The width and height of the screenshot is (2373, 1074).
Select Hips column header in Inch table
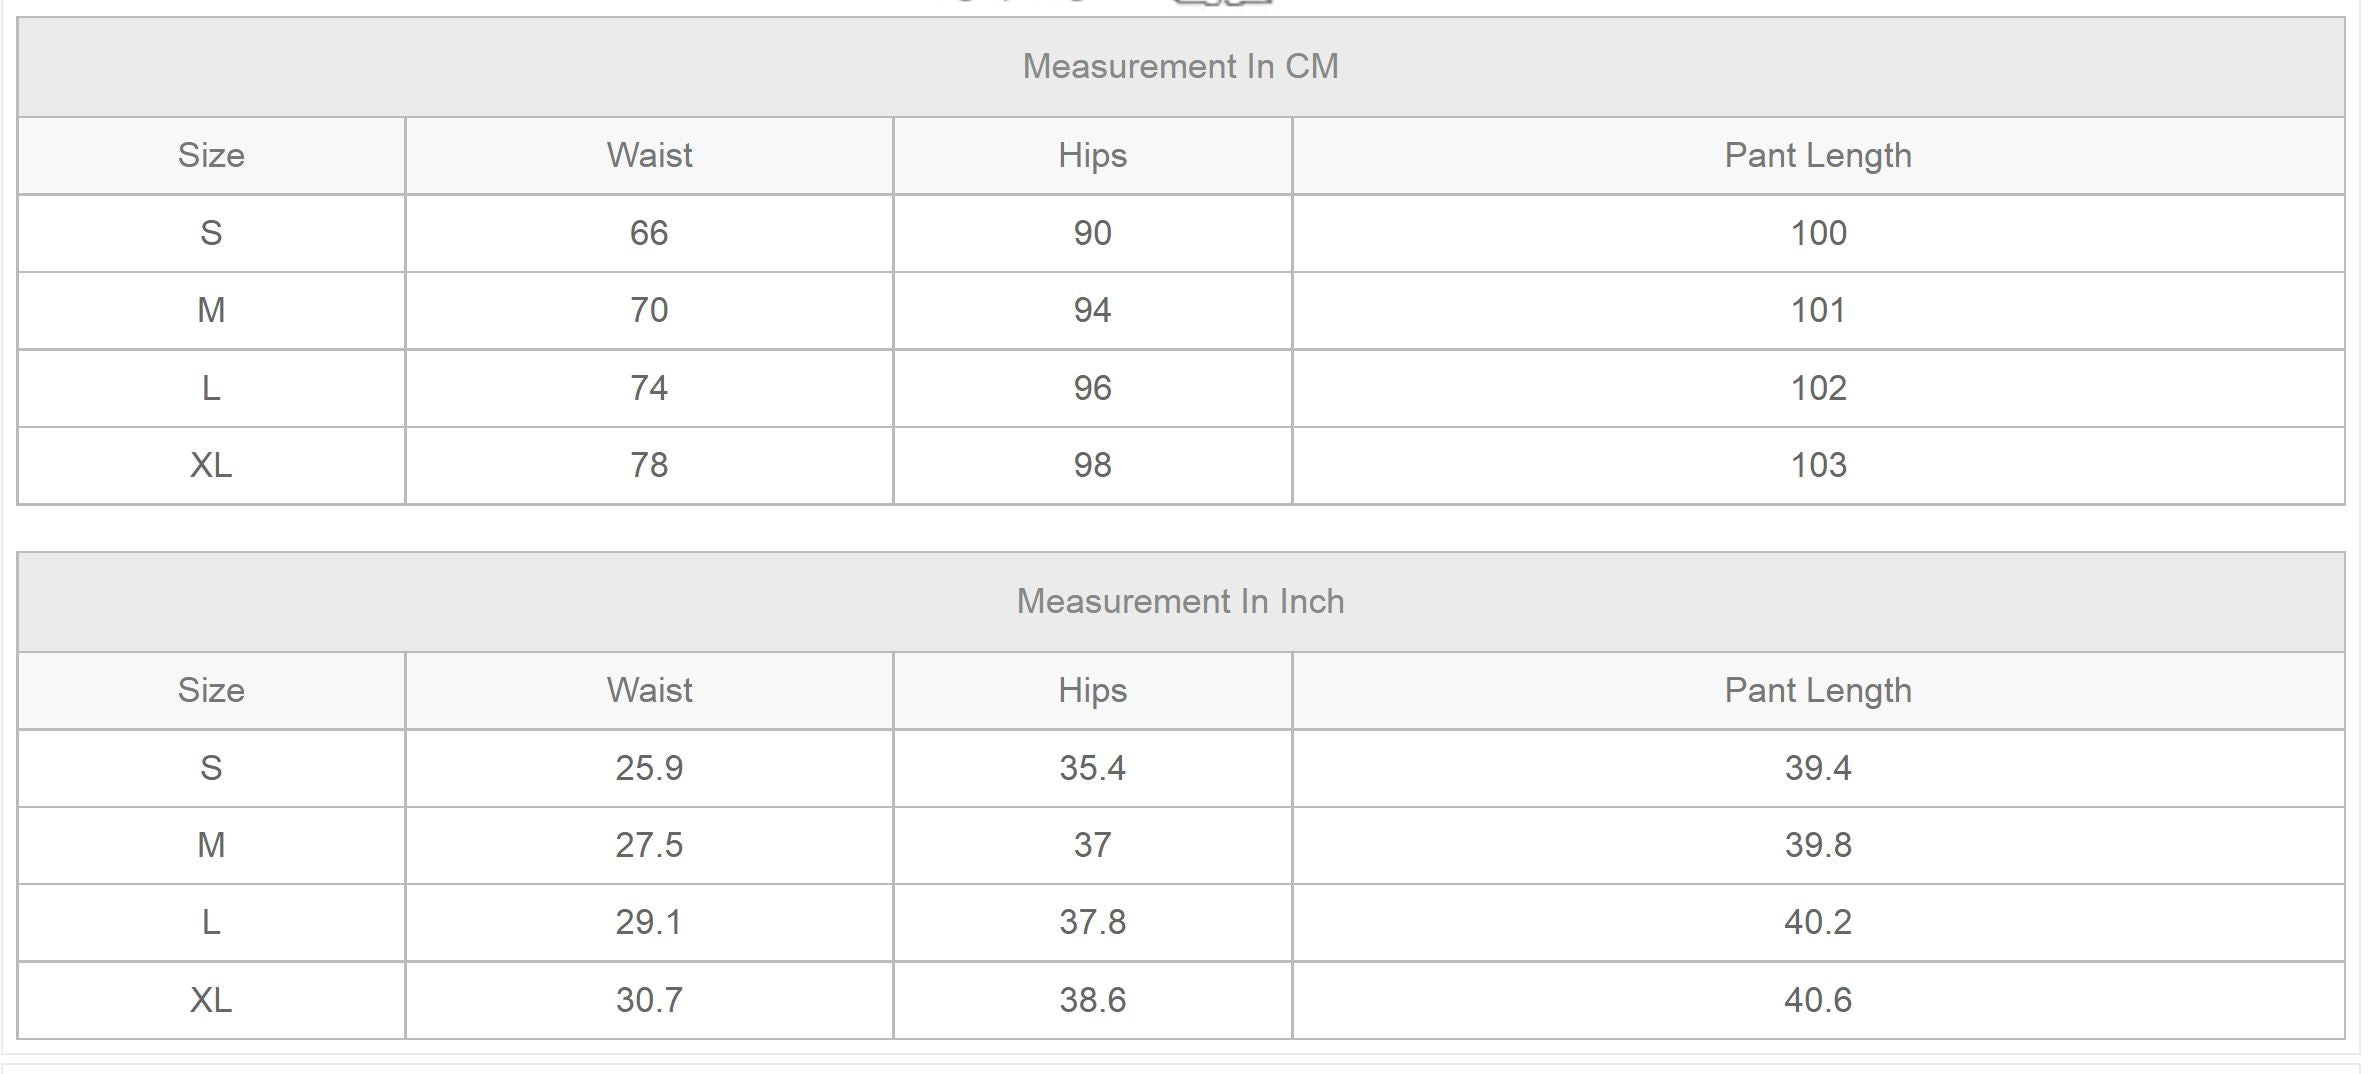click(x=1092, y=690)
